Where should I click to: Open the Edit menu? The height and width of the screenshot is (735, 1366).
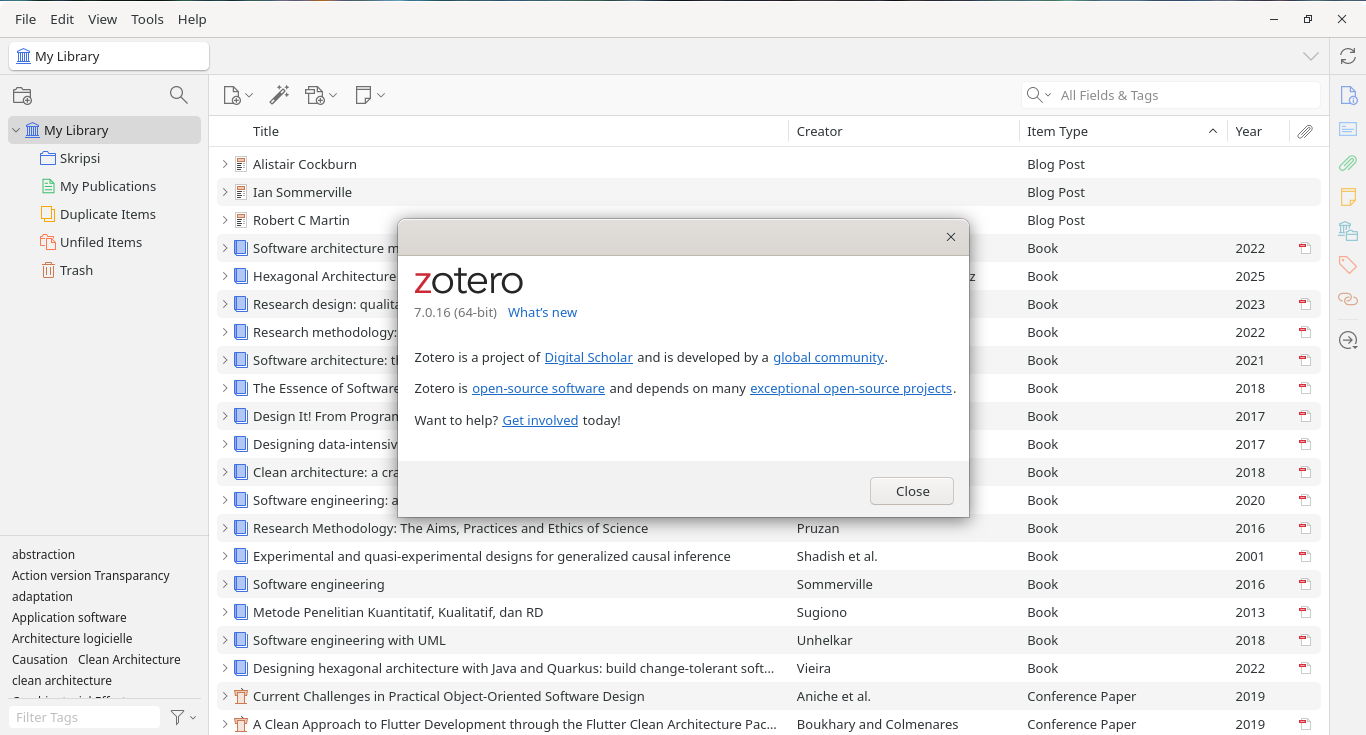click(62, 19)
